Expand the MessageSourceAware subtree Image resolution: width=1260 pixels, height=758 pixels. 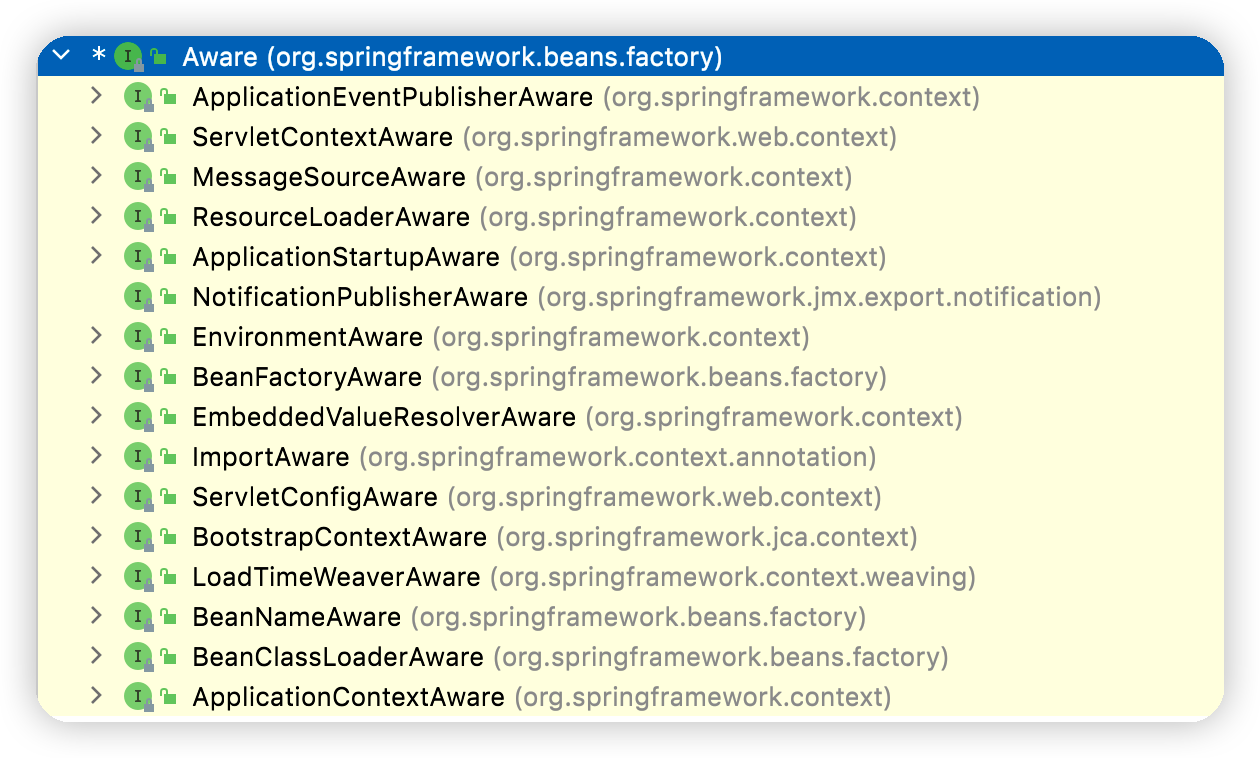click(x=96, y=176)
